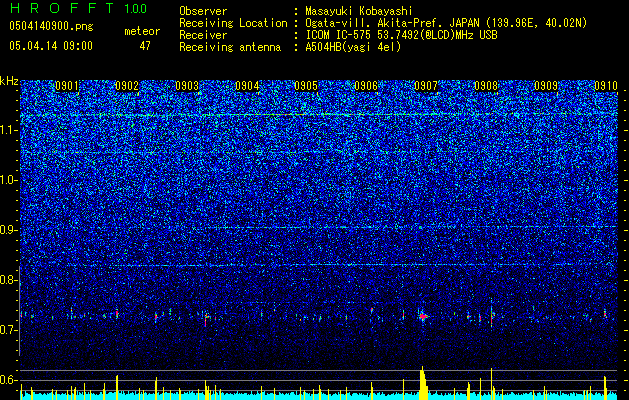
Task: Click the observer name Masayuki Kobayashi
Action: click(359, 11)
